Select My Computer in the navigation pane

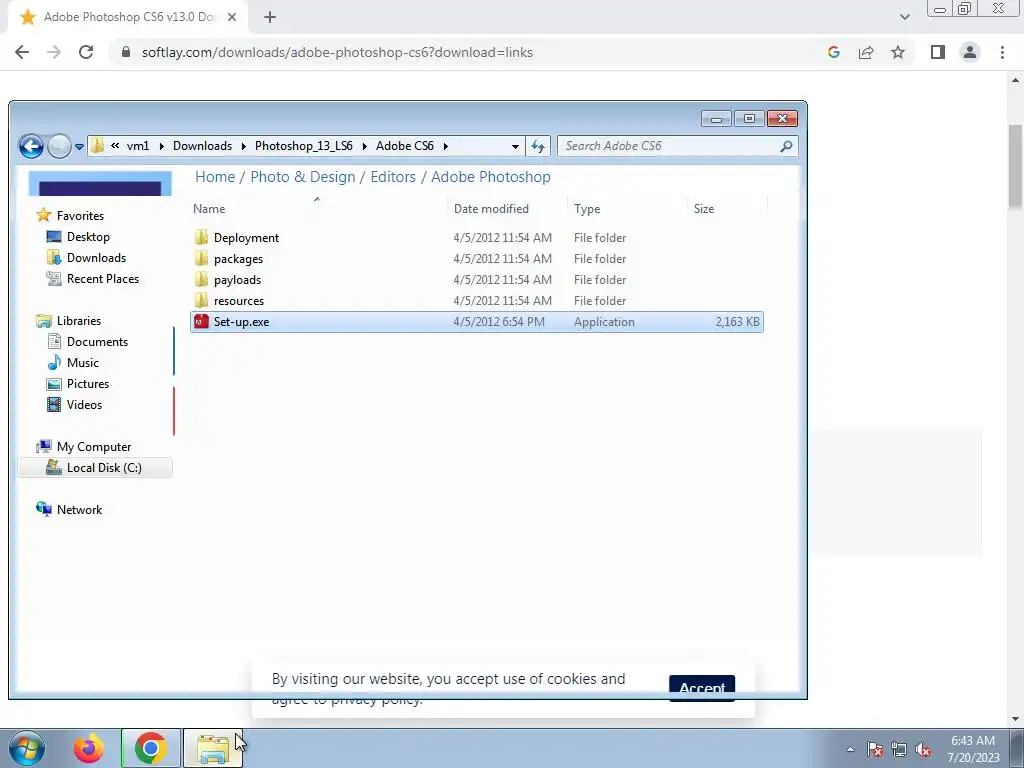[94, 447]
